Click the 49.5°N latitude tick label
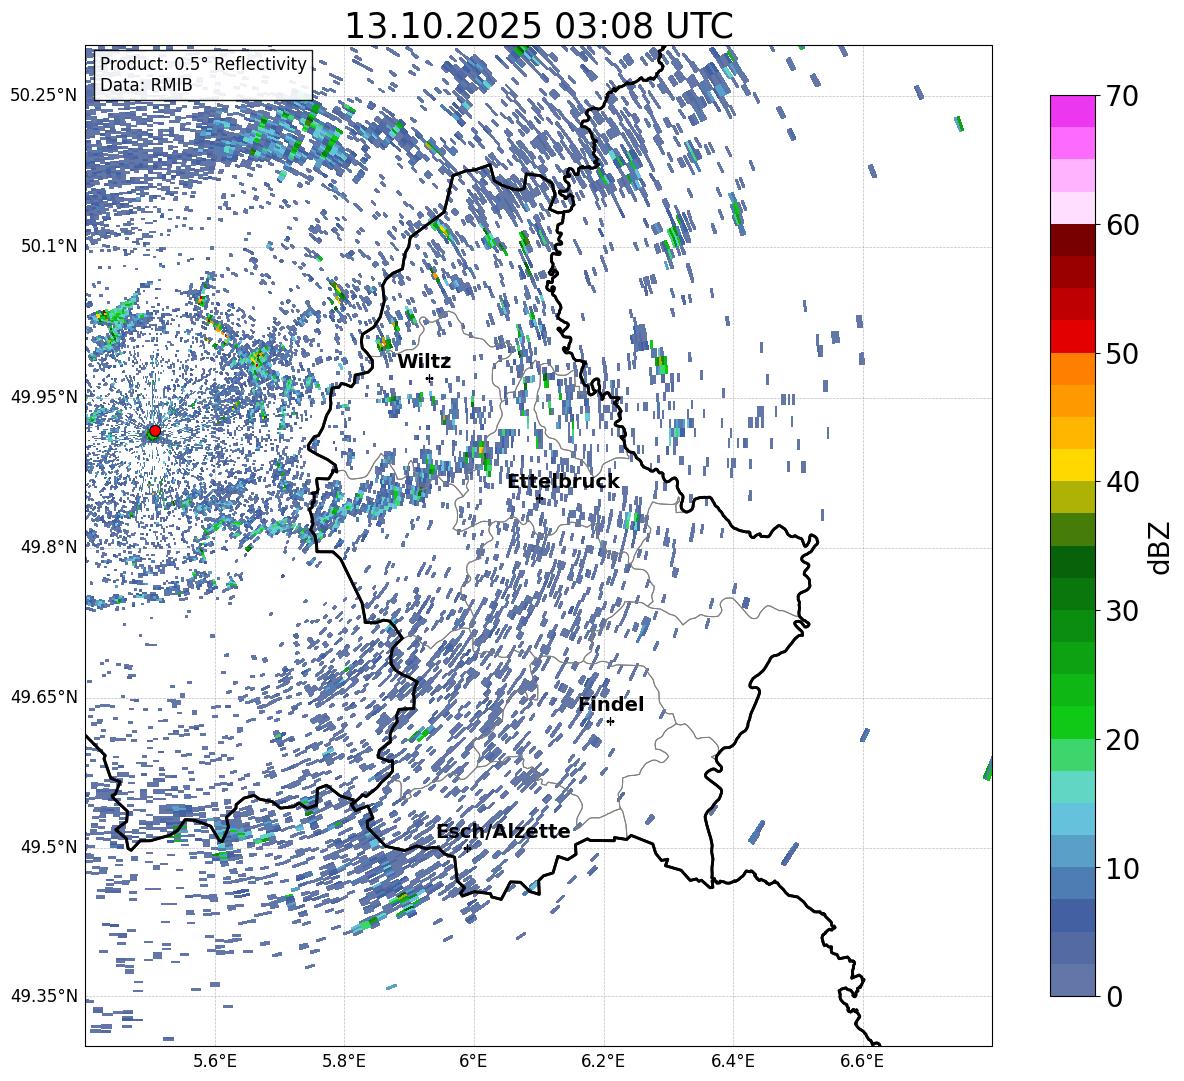The height and width of the screenshot is (1081, 1184). point(49,846)
